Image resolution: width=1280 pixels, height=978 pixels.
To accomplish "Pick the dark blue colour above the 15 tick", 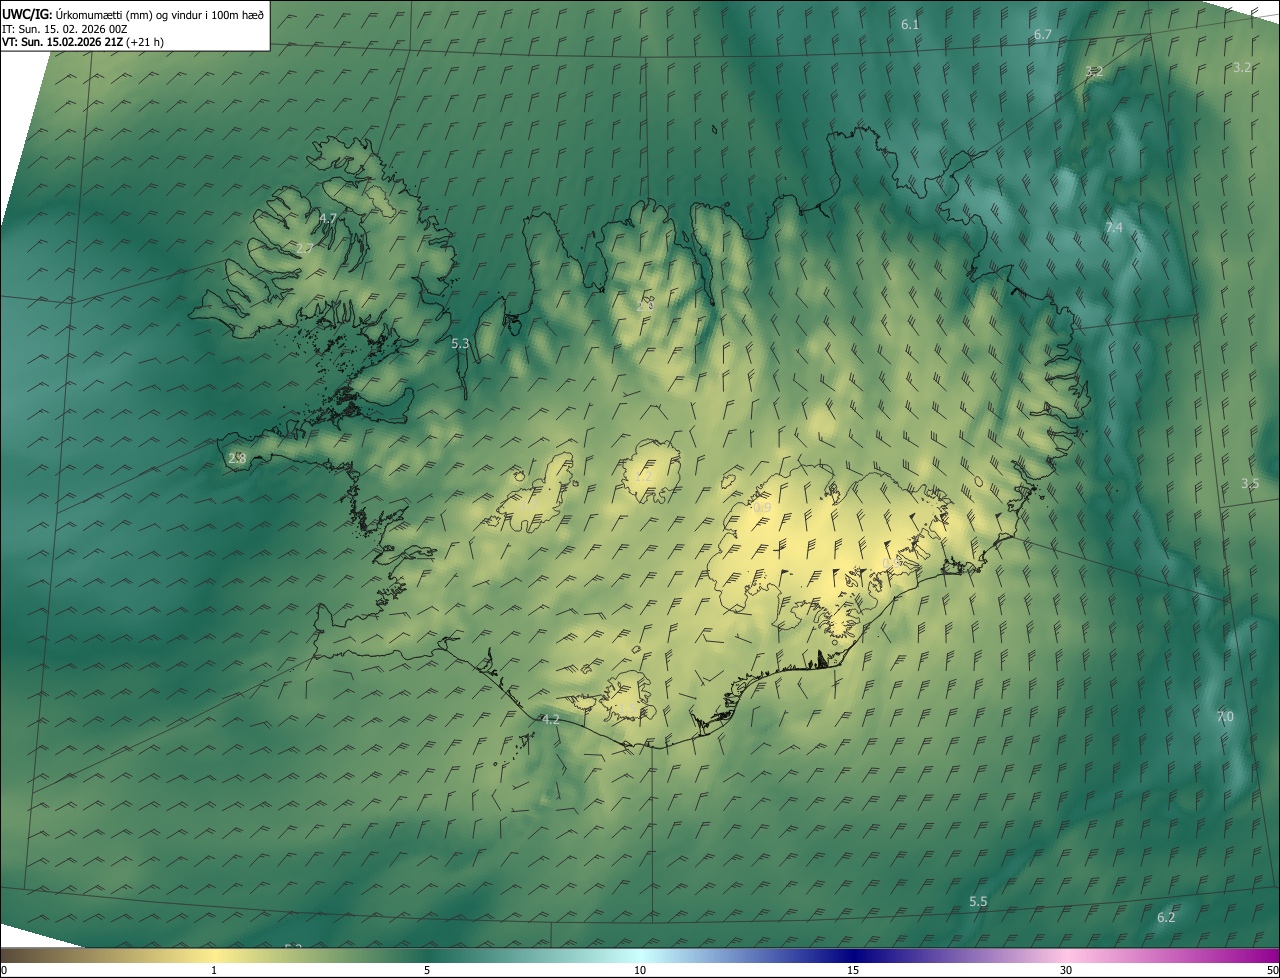I will (853, 956).
